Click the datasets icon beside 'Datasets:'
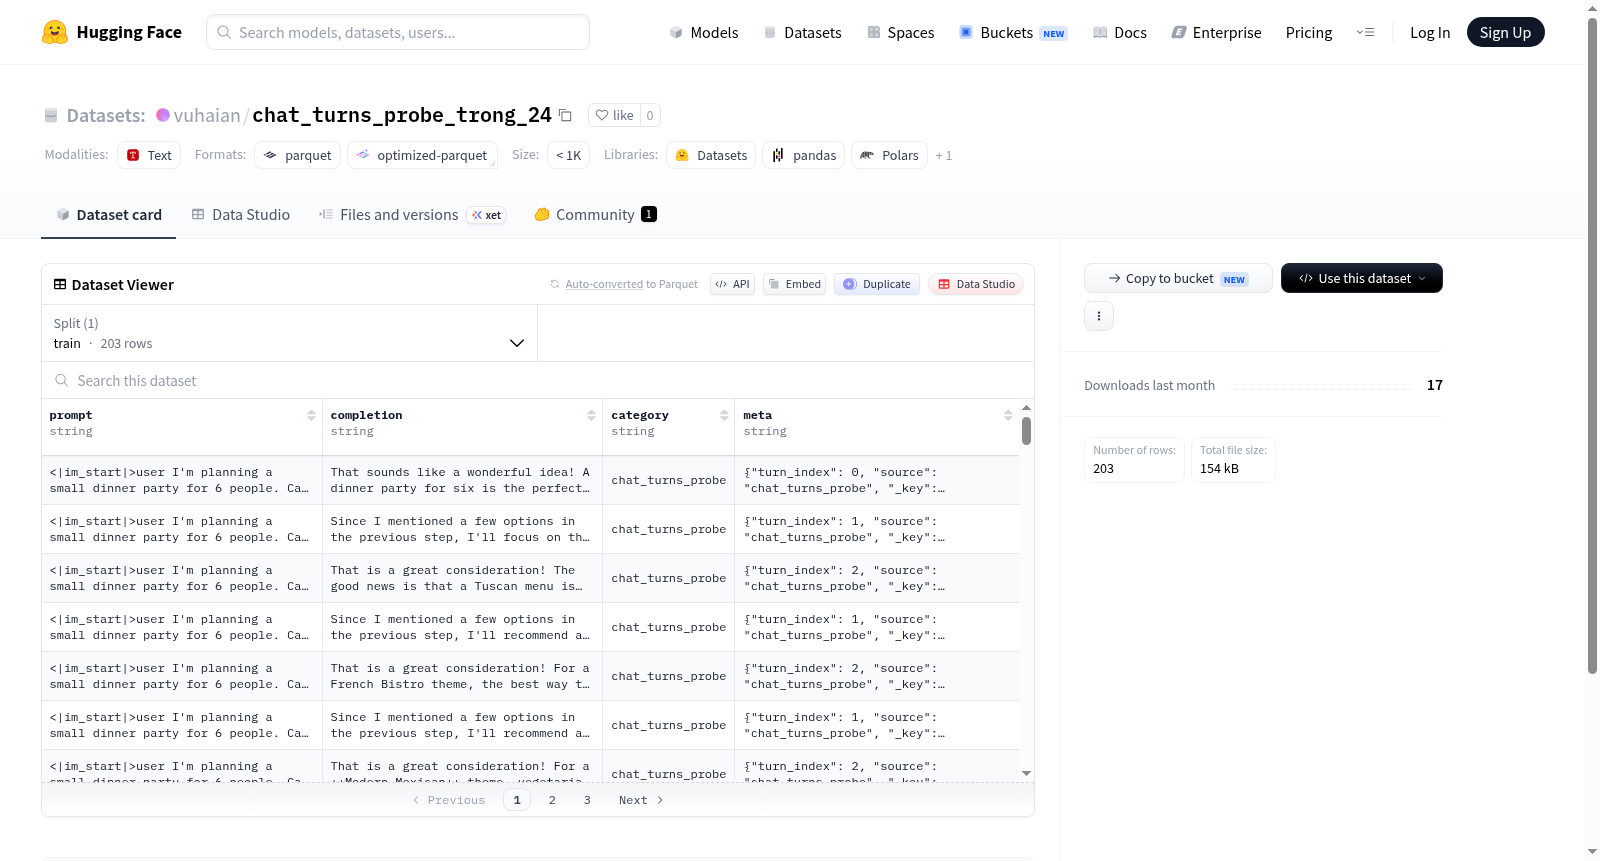 (51, 115)
